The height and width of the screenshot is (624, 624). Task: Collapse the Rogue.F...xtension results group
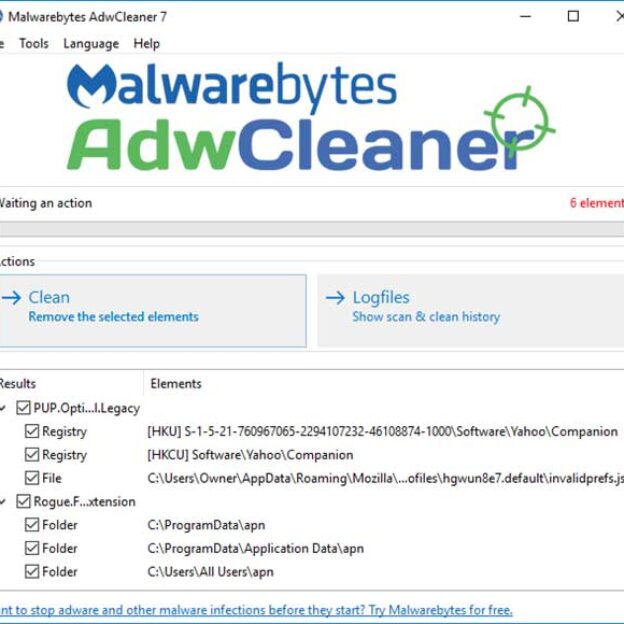pos(3,501)
